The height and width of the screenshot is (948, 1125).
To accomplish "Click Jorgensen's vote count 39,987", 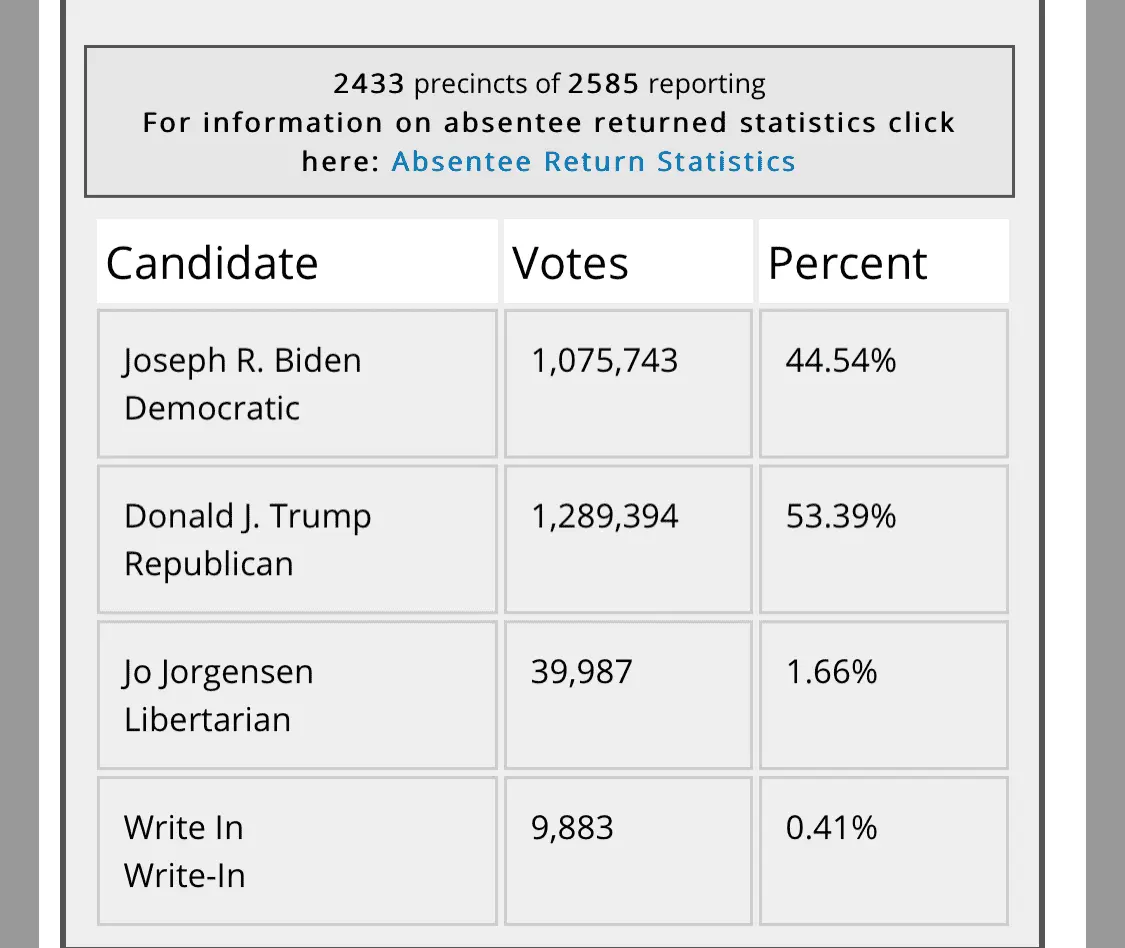I will pos(581,672).
